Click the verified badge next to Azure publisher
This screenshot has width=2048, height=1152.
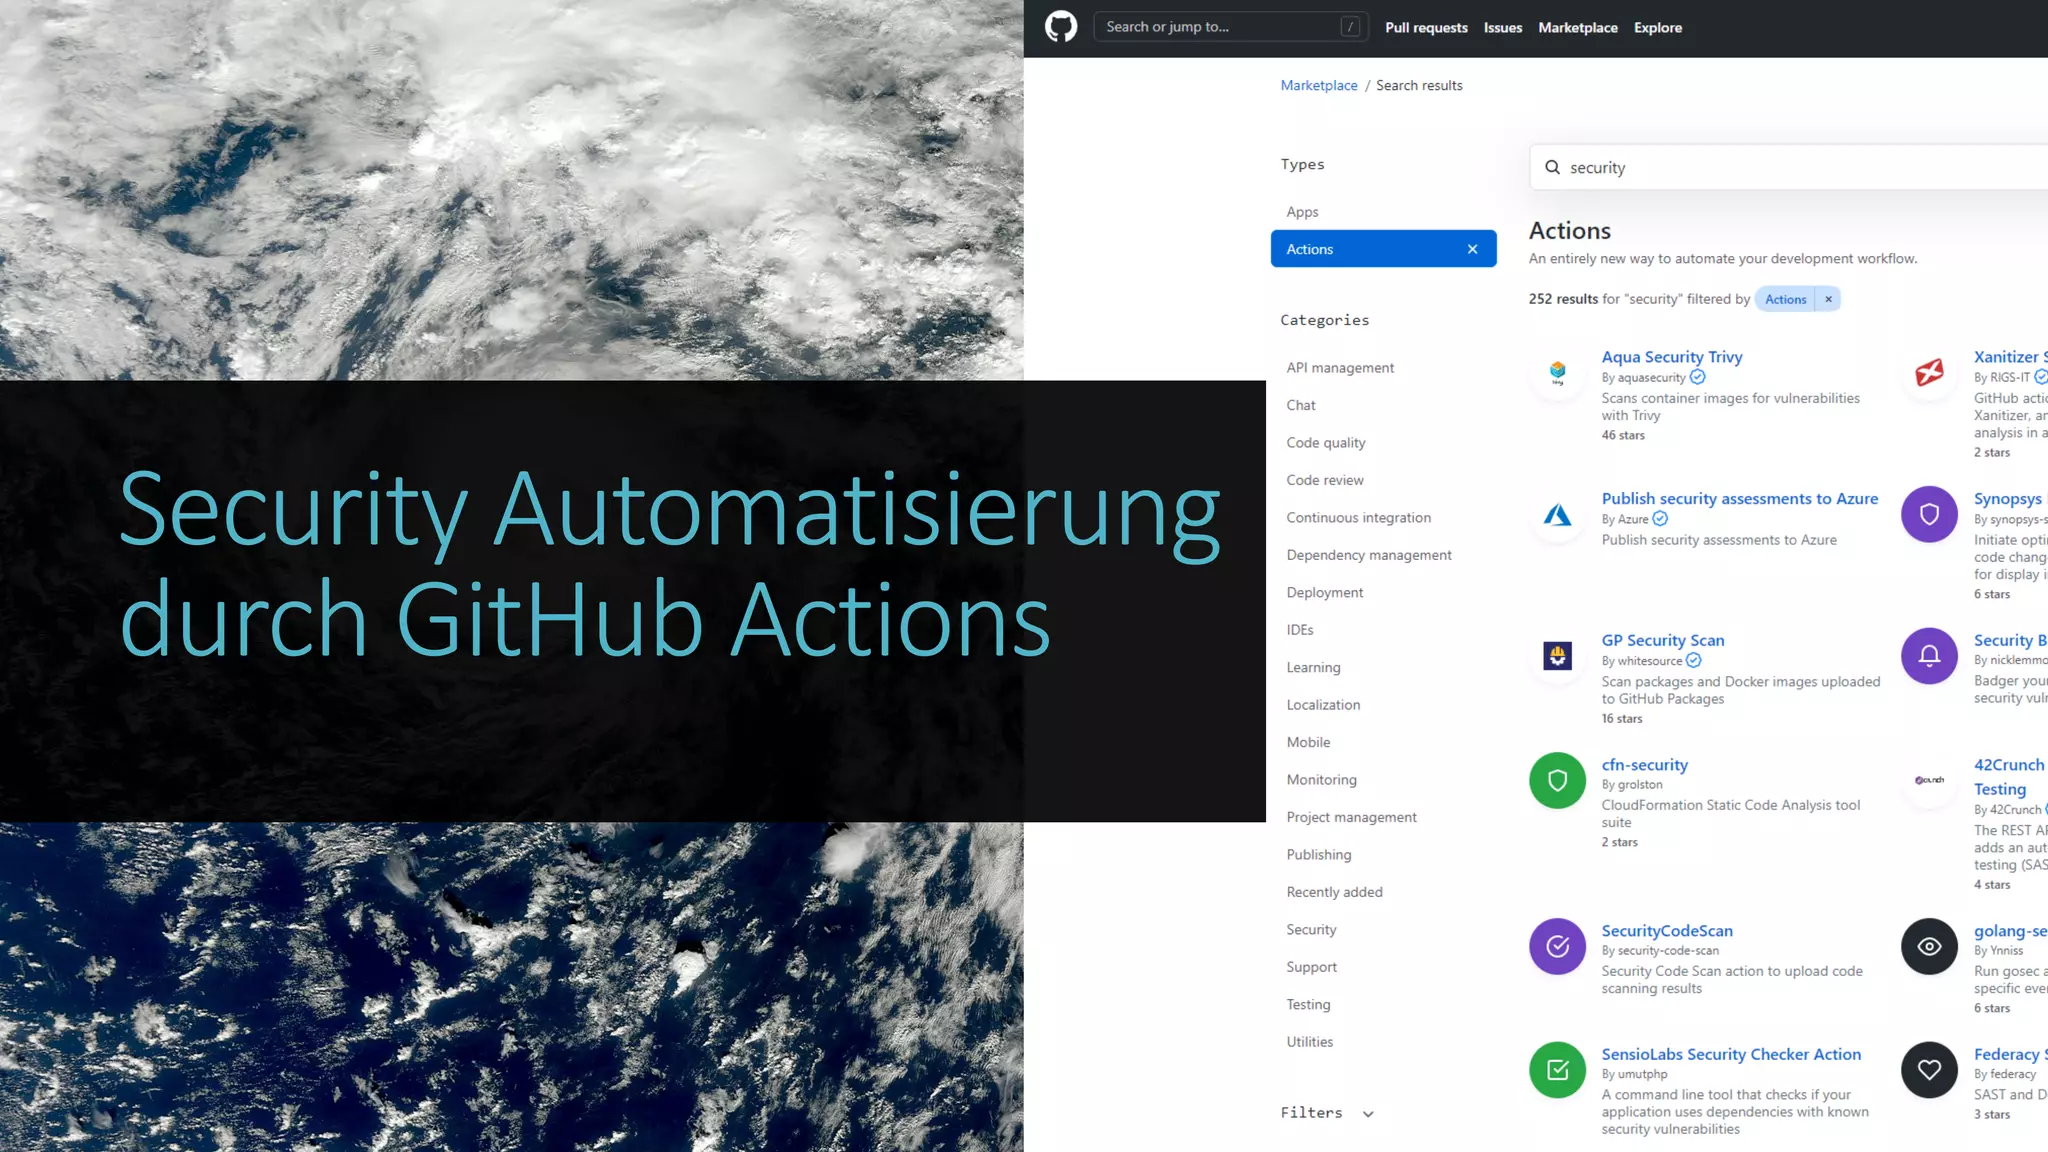(1660, 518)
